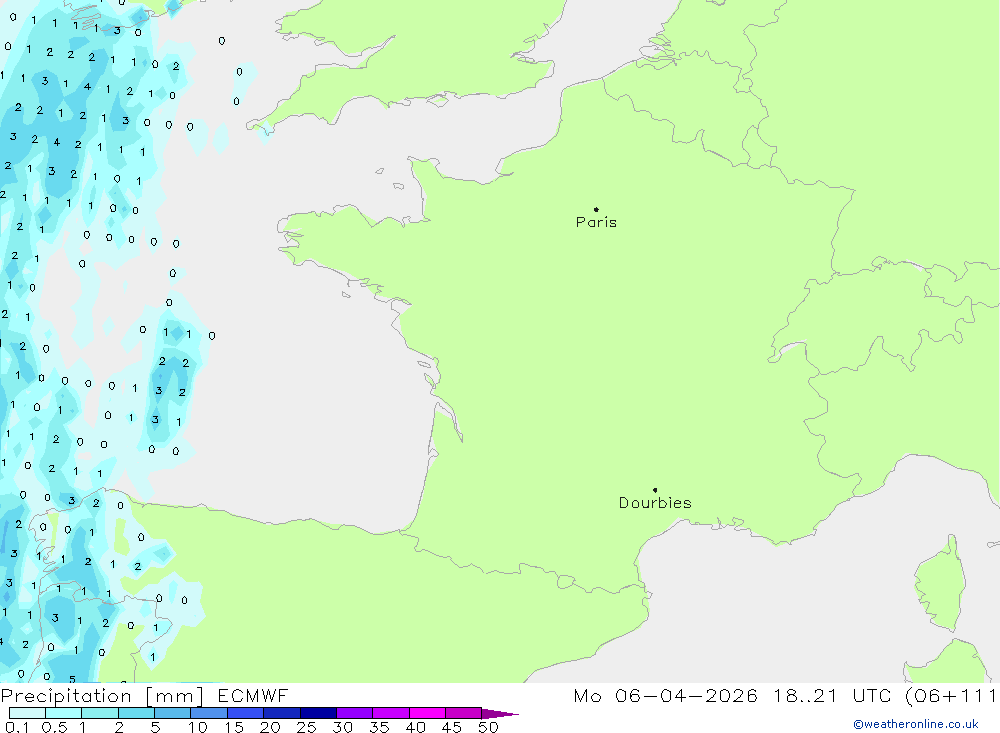
Task: Select the 20–25 mm legend swatch
Action: click(281, 713)
